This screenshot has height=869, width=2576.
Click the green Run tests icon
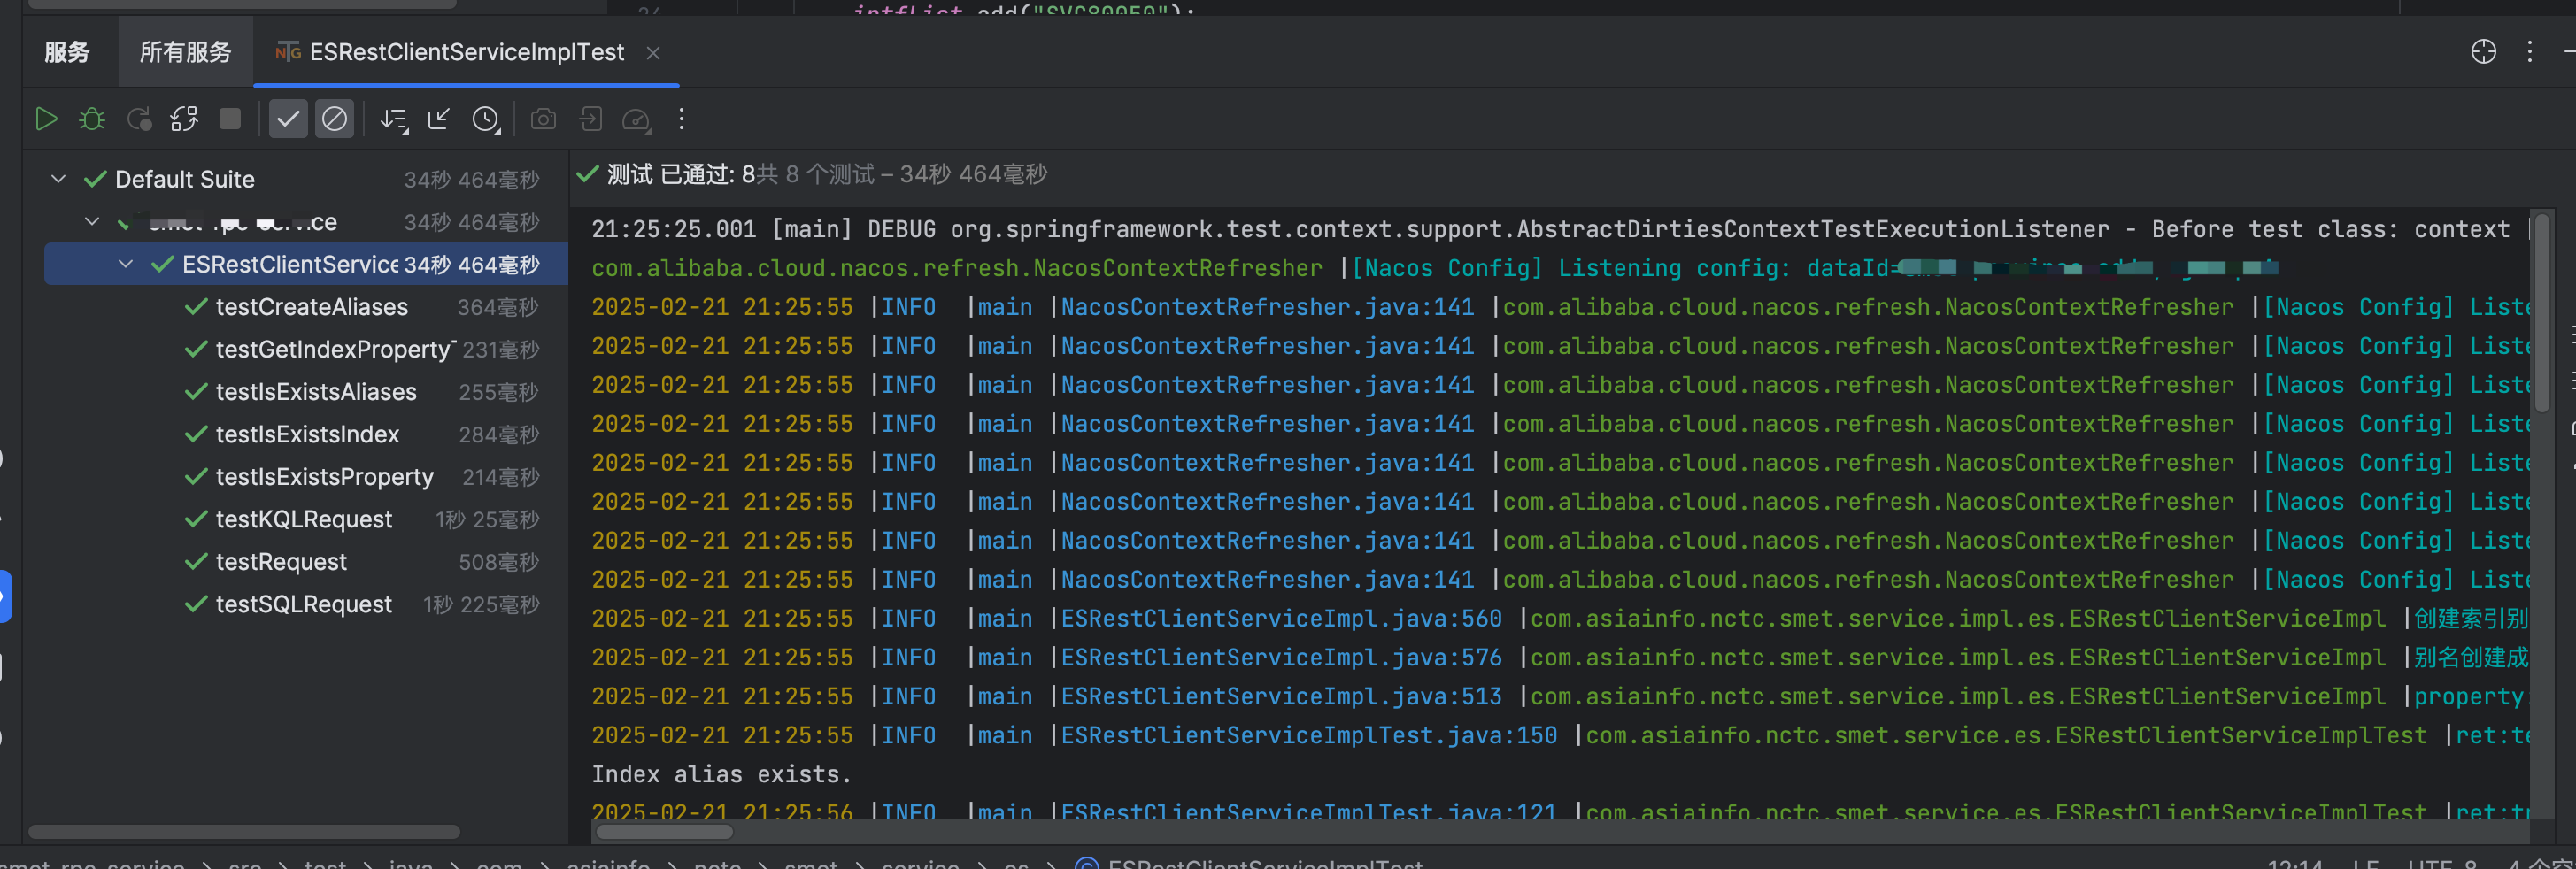[46, 119]
